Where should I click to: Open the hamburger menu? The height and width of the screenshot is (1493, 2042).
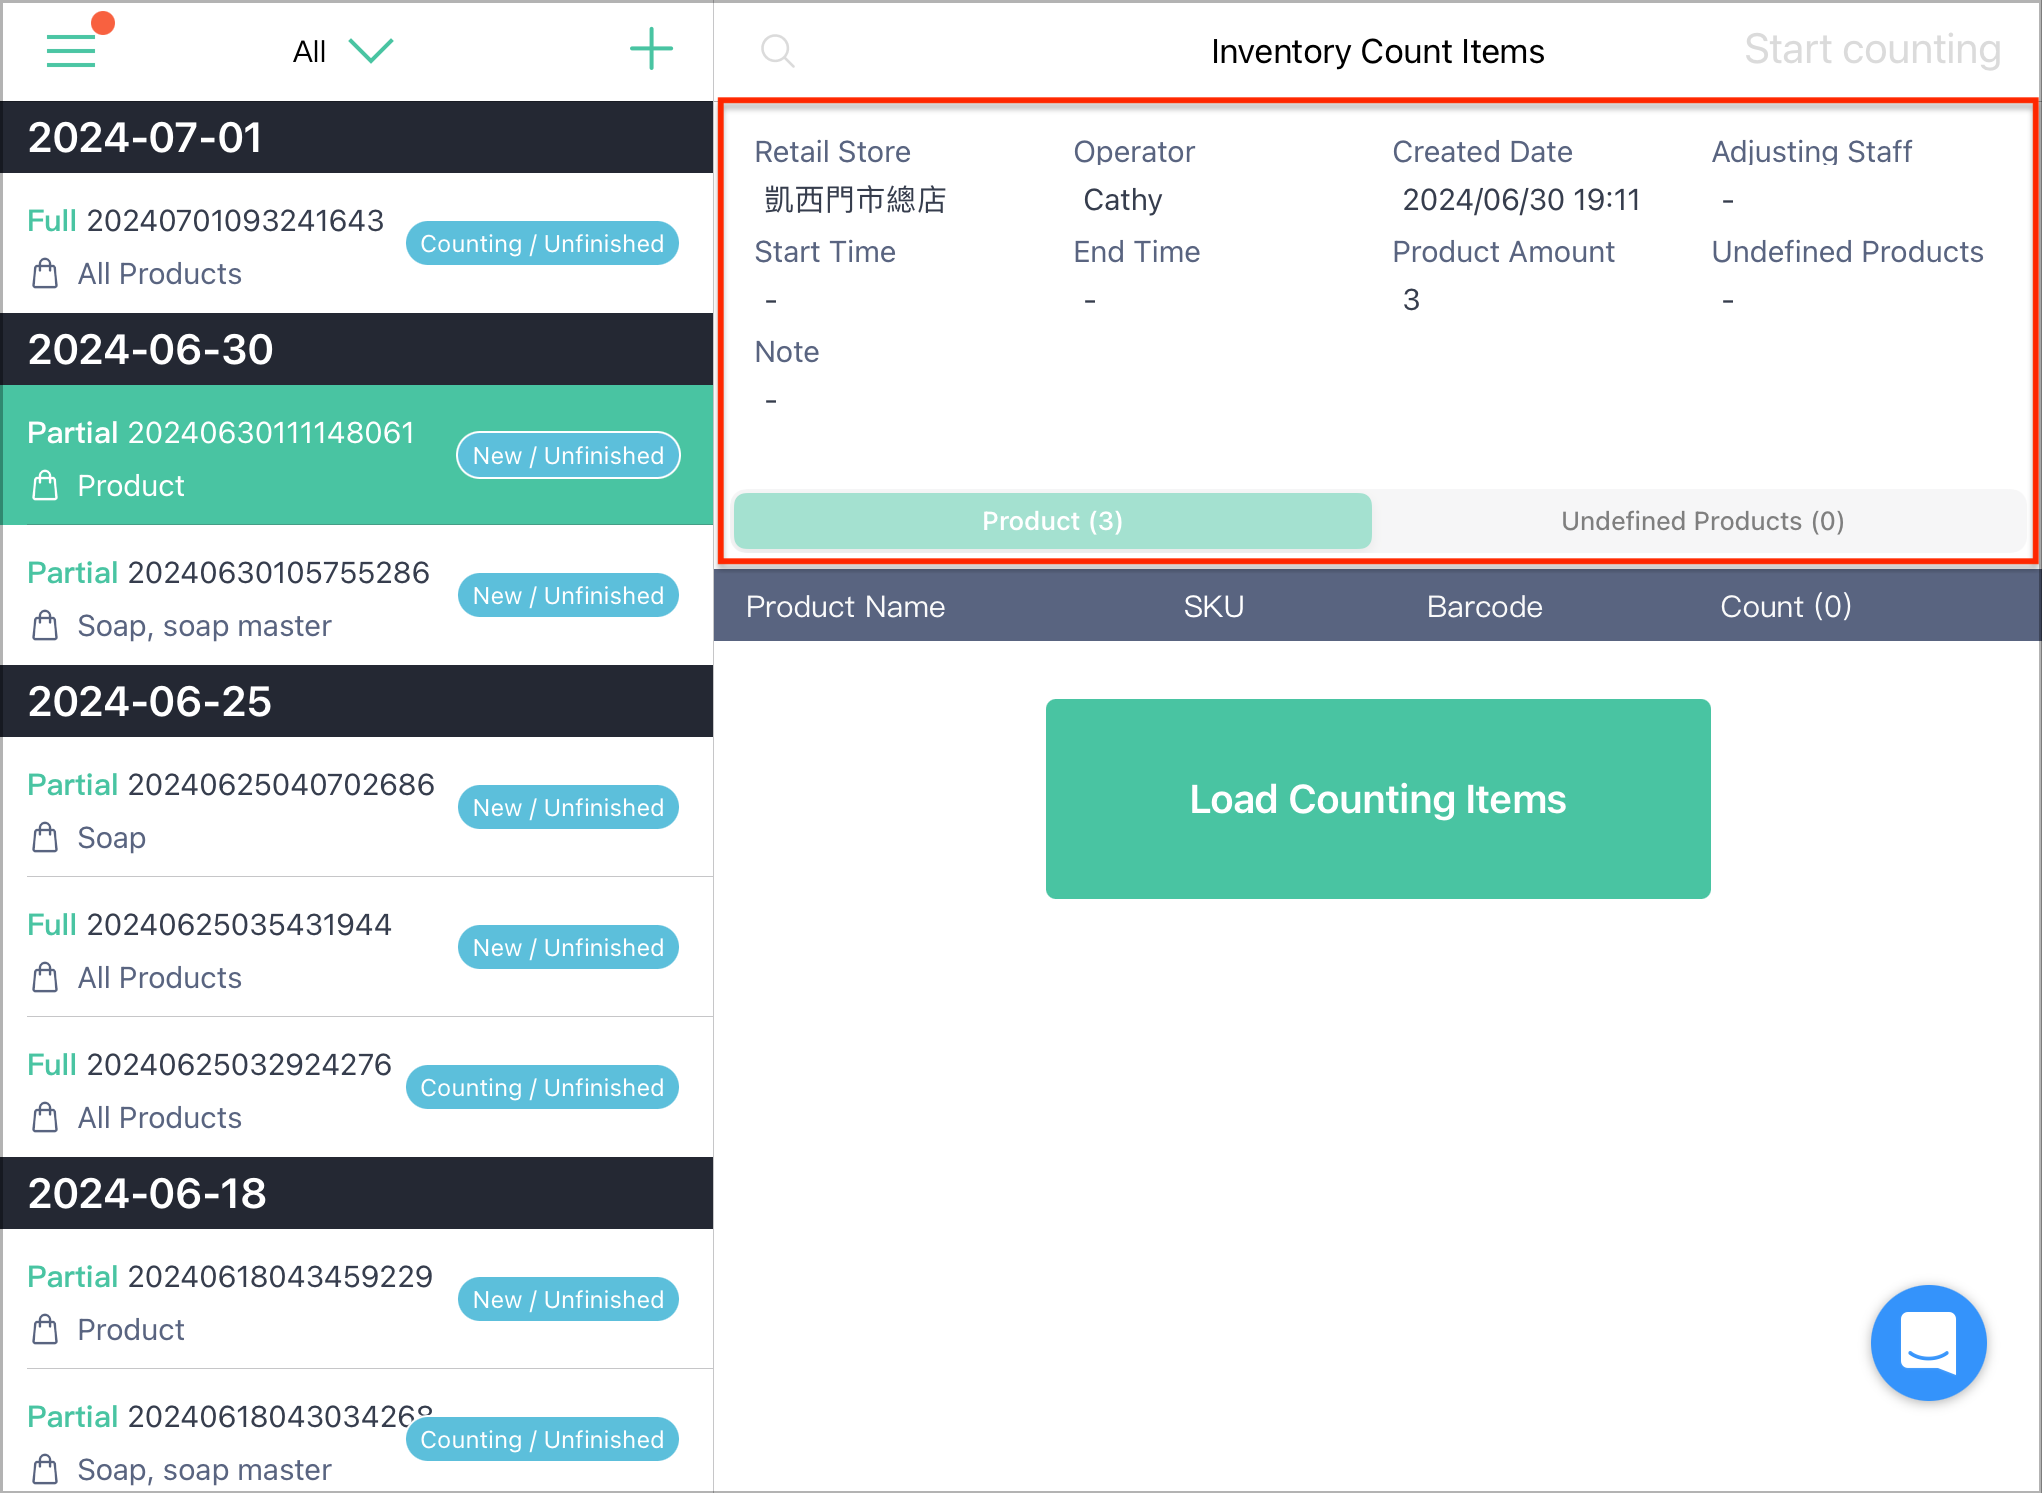click(71, 50)
